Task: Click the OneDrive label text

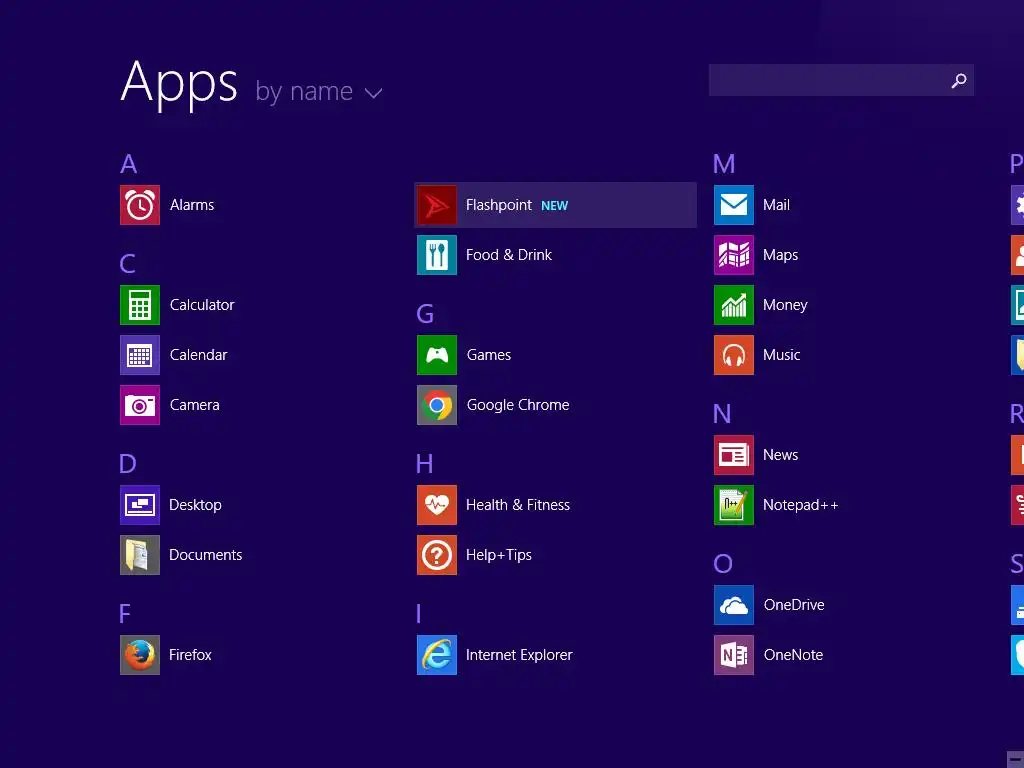Action: click(x=794, y=605)
